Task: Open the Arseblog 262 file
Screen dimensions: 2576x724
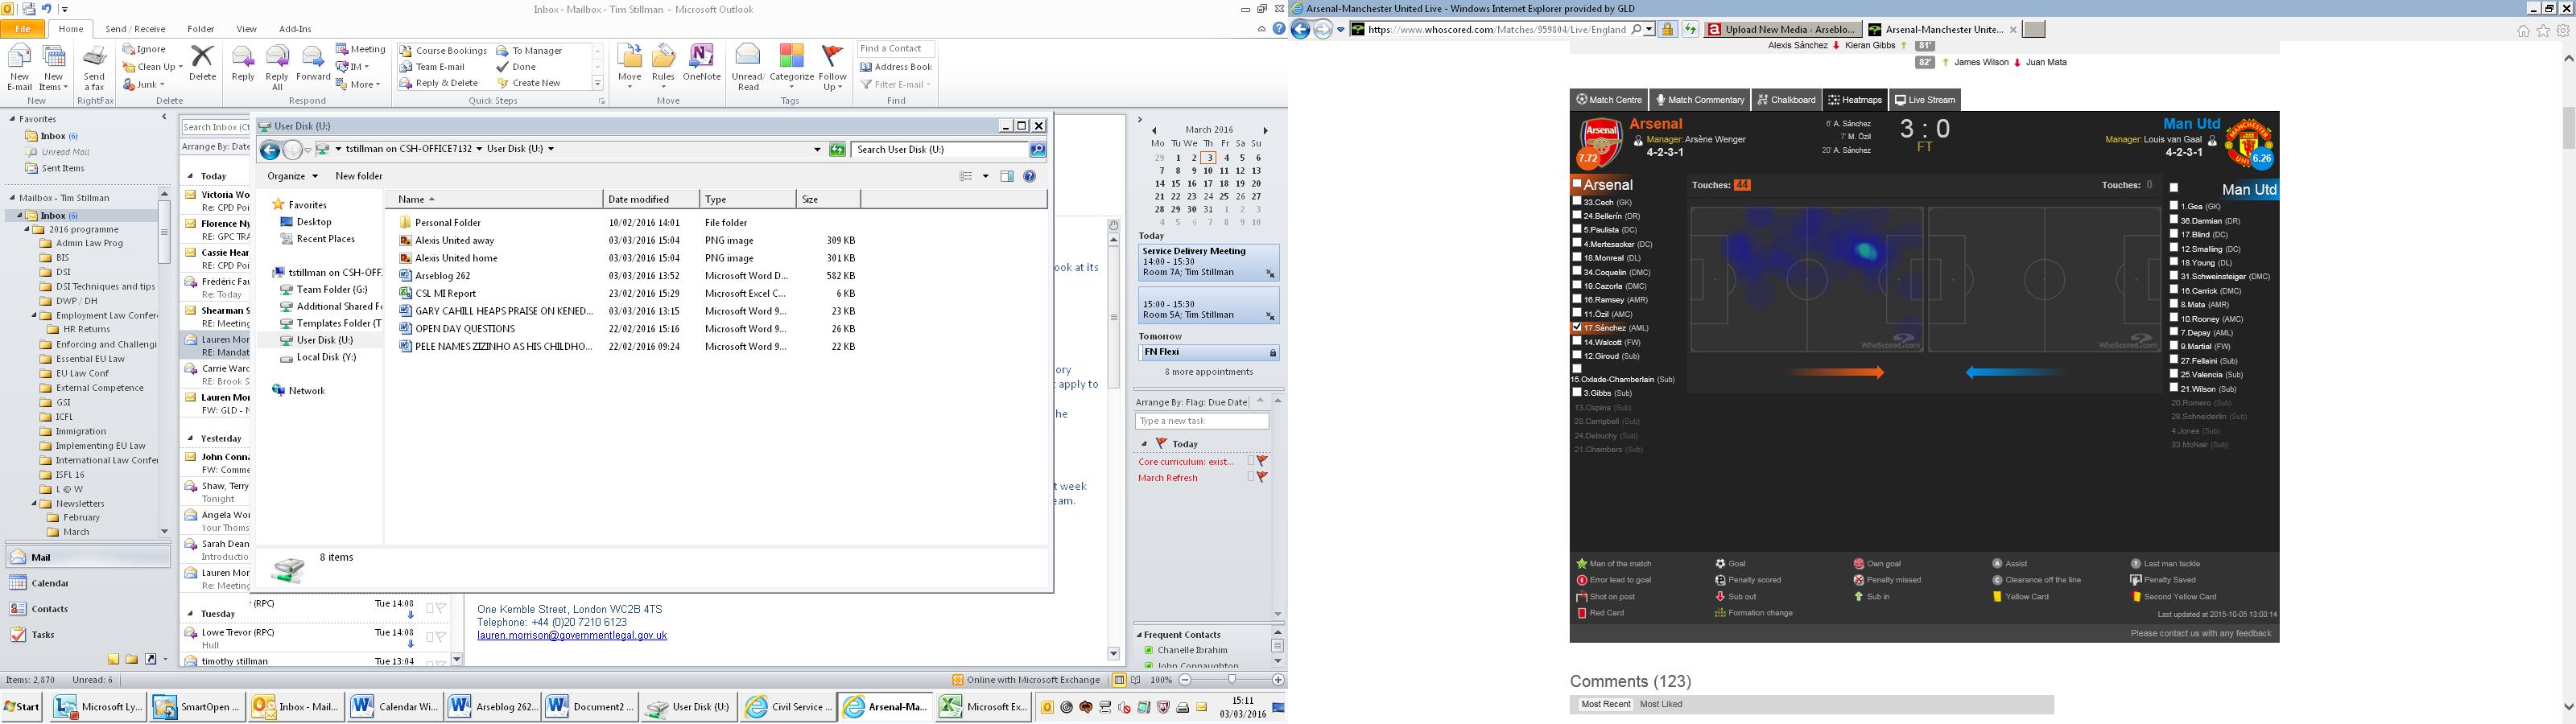Action: click(442, 276)
